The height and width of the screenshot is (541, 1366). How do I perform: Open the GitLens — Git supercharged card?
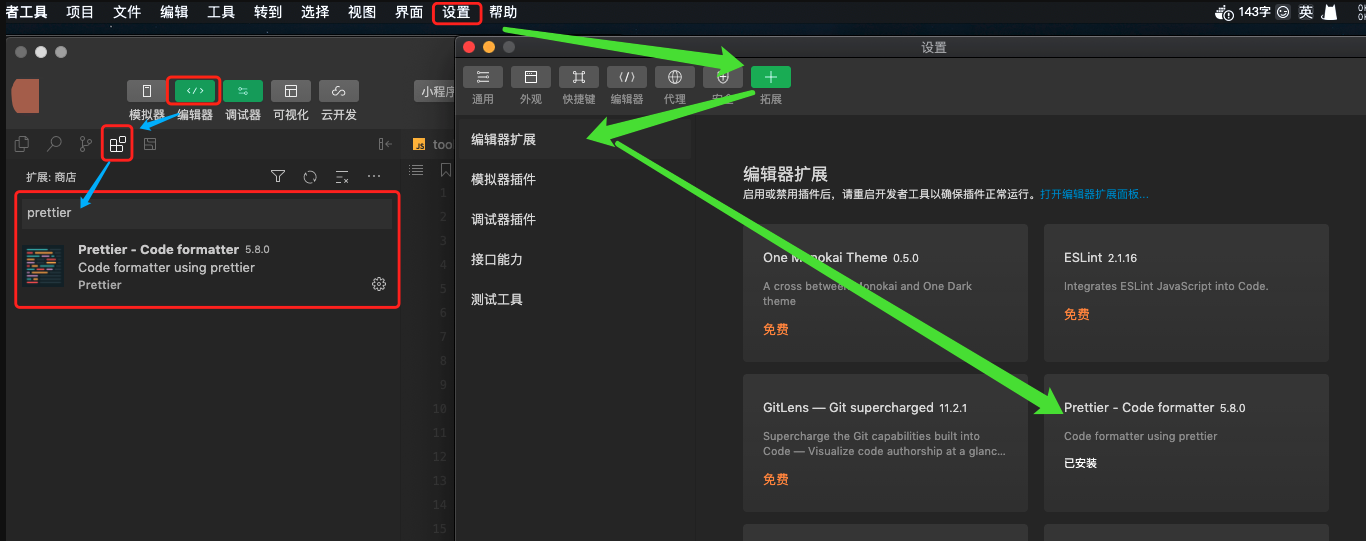(x=885, y=443)
